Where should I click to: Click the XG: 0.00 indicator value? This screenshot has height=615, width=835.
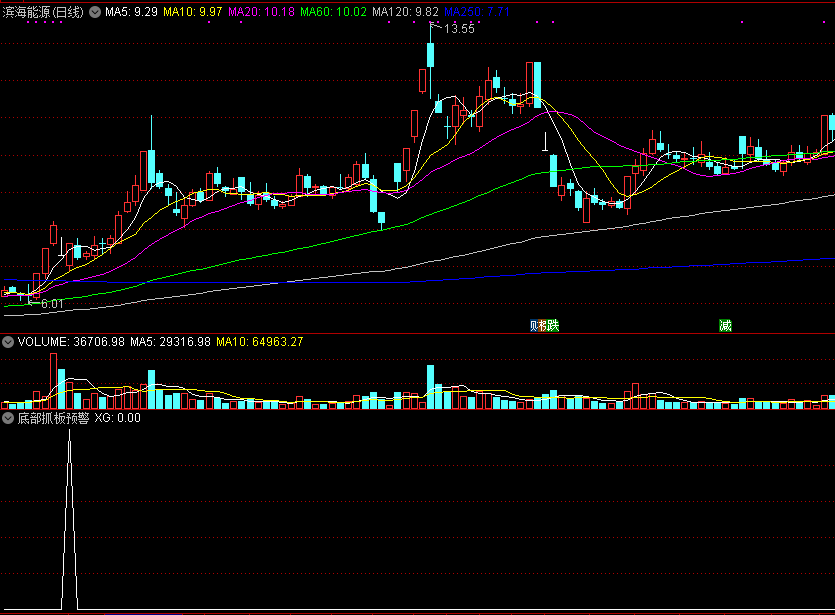pos(118,418)
